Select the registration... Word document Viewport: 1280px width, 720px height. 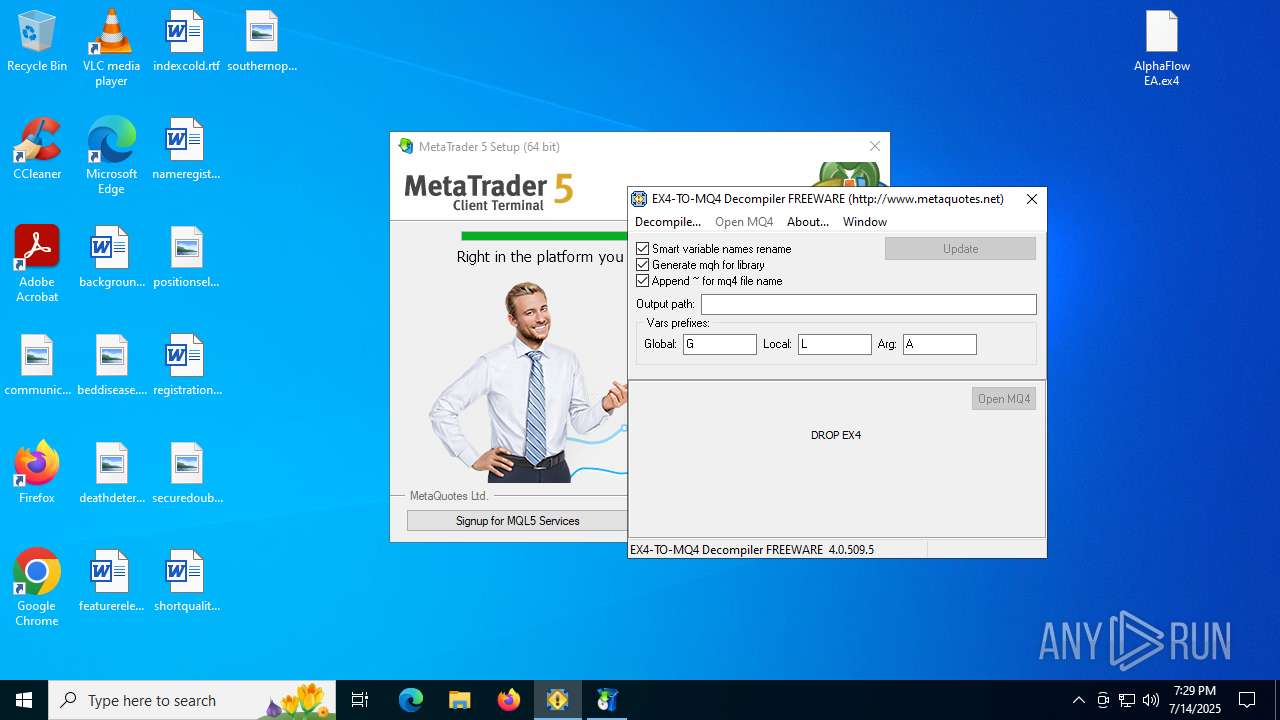click(x=186, y=366)
